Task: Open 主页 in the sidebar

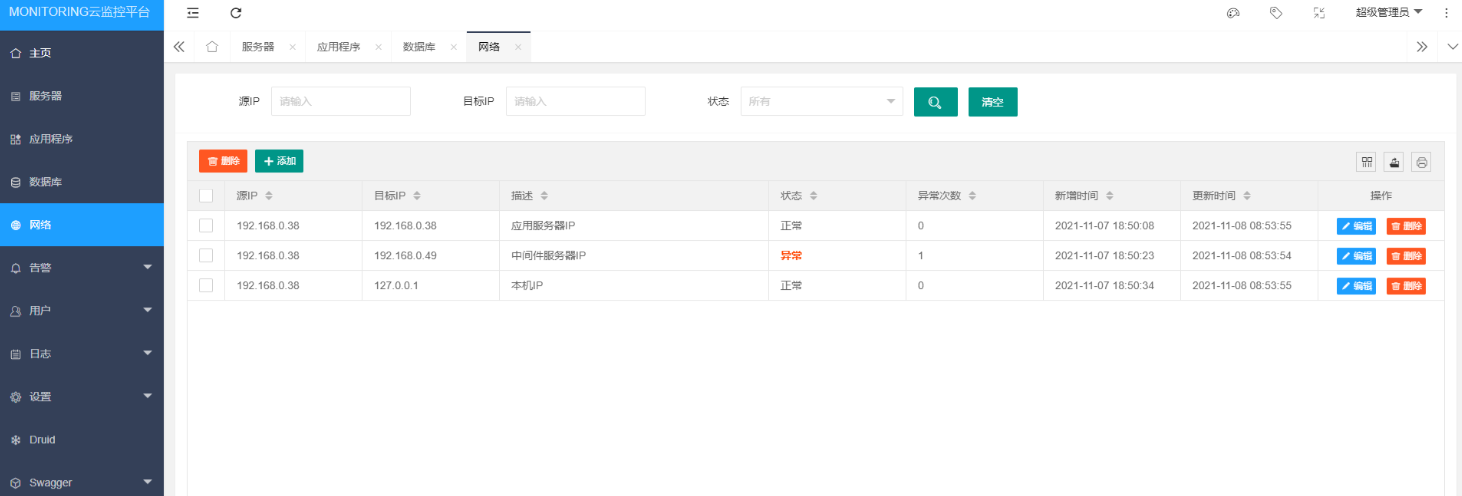Action: pyautogui.click(x=82, y=53)
